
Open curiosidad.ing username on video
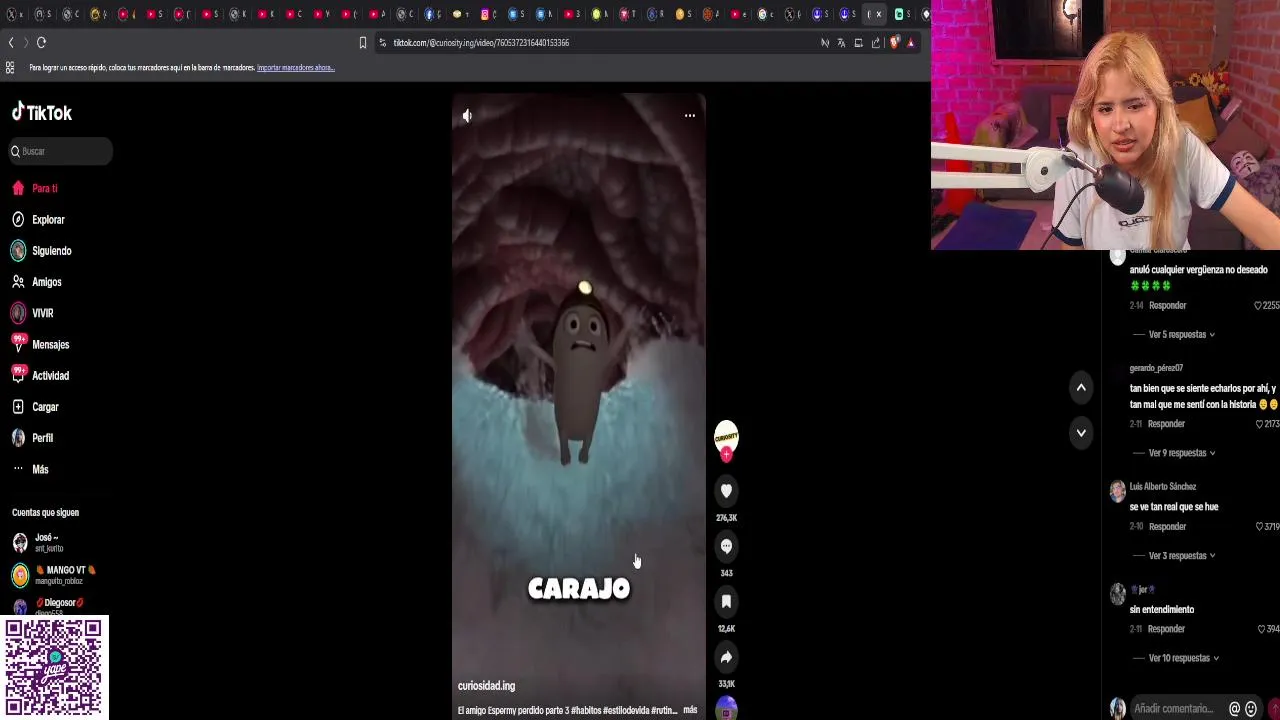tap(486, 686)
